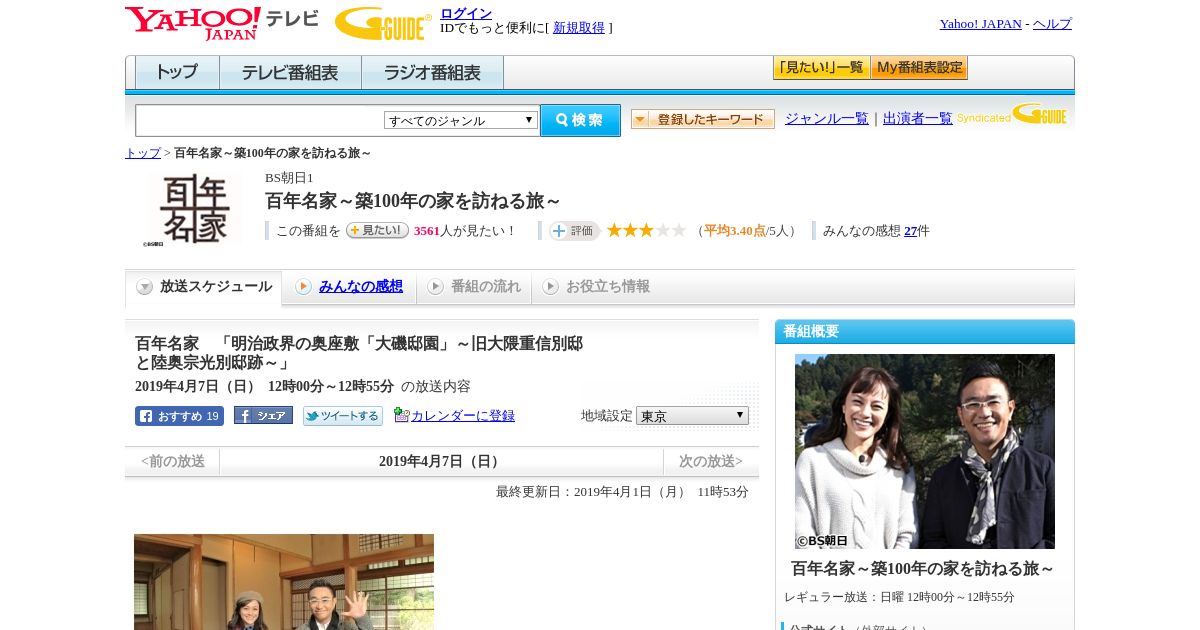Click the Facebook おすすめ 19 button

(179, 416)
